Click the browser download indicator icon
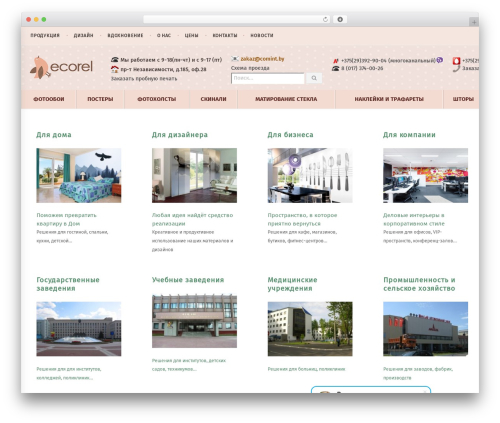This screenshot has height=423, width=500. [x=340, y=19]
